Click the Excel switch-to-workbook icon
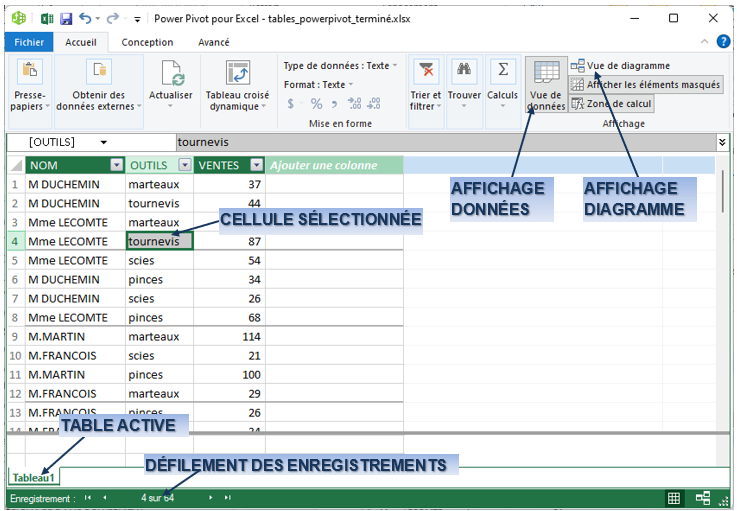Viewport: 737px width, 511px height. click(x=47, y=19)
